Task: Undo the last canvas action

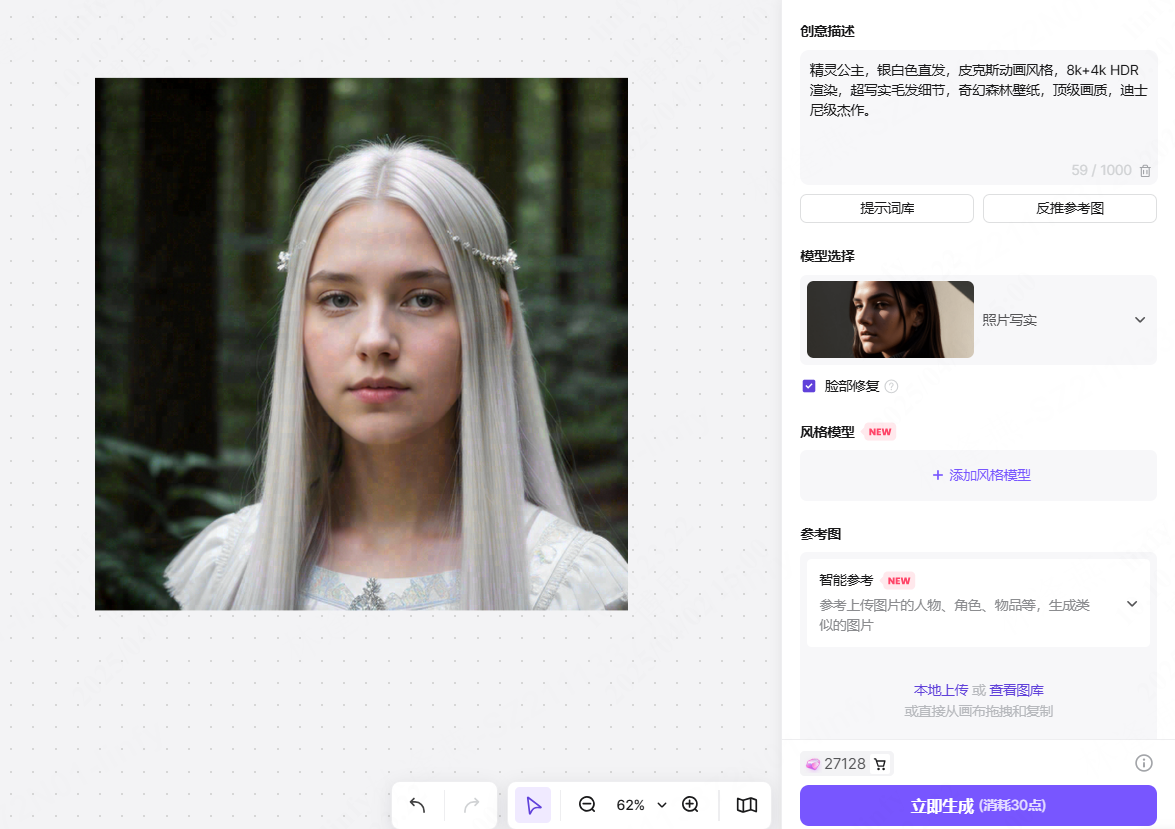Action: coord(417,805)
